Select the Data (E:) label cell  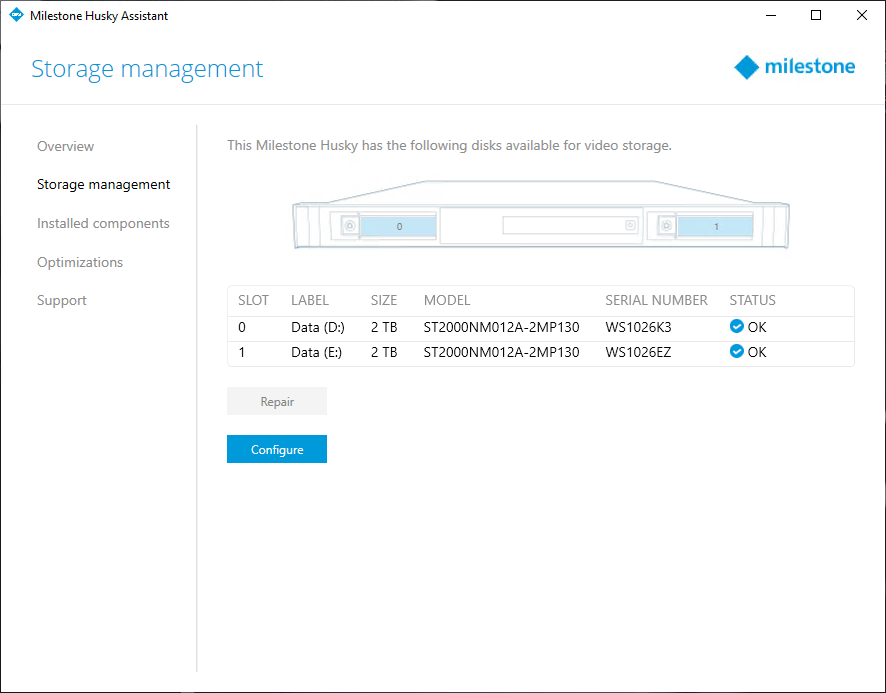coord(316,352)
